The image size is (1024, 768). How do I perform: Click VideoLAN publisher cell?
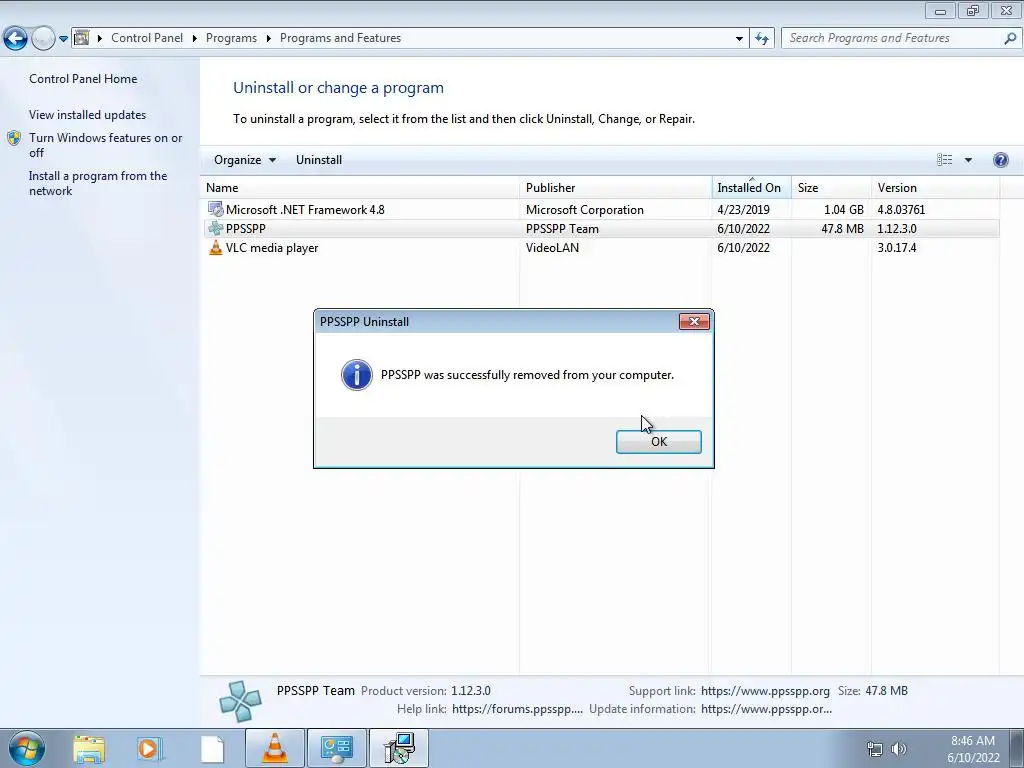click(552, 248)
